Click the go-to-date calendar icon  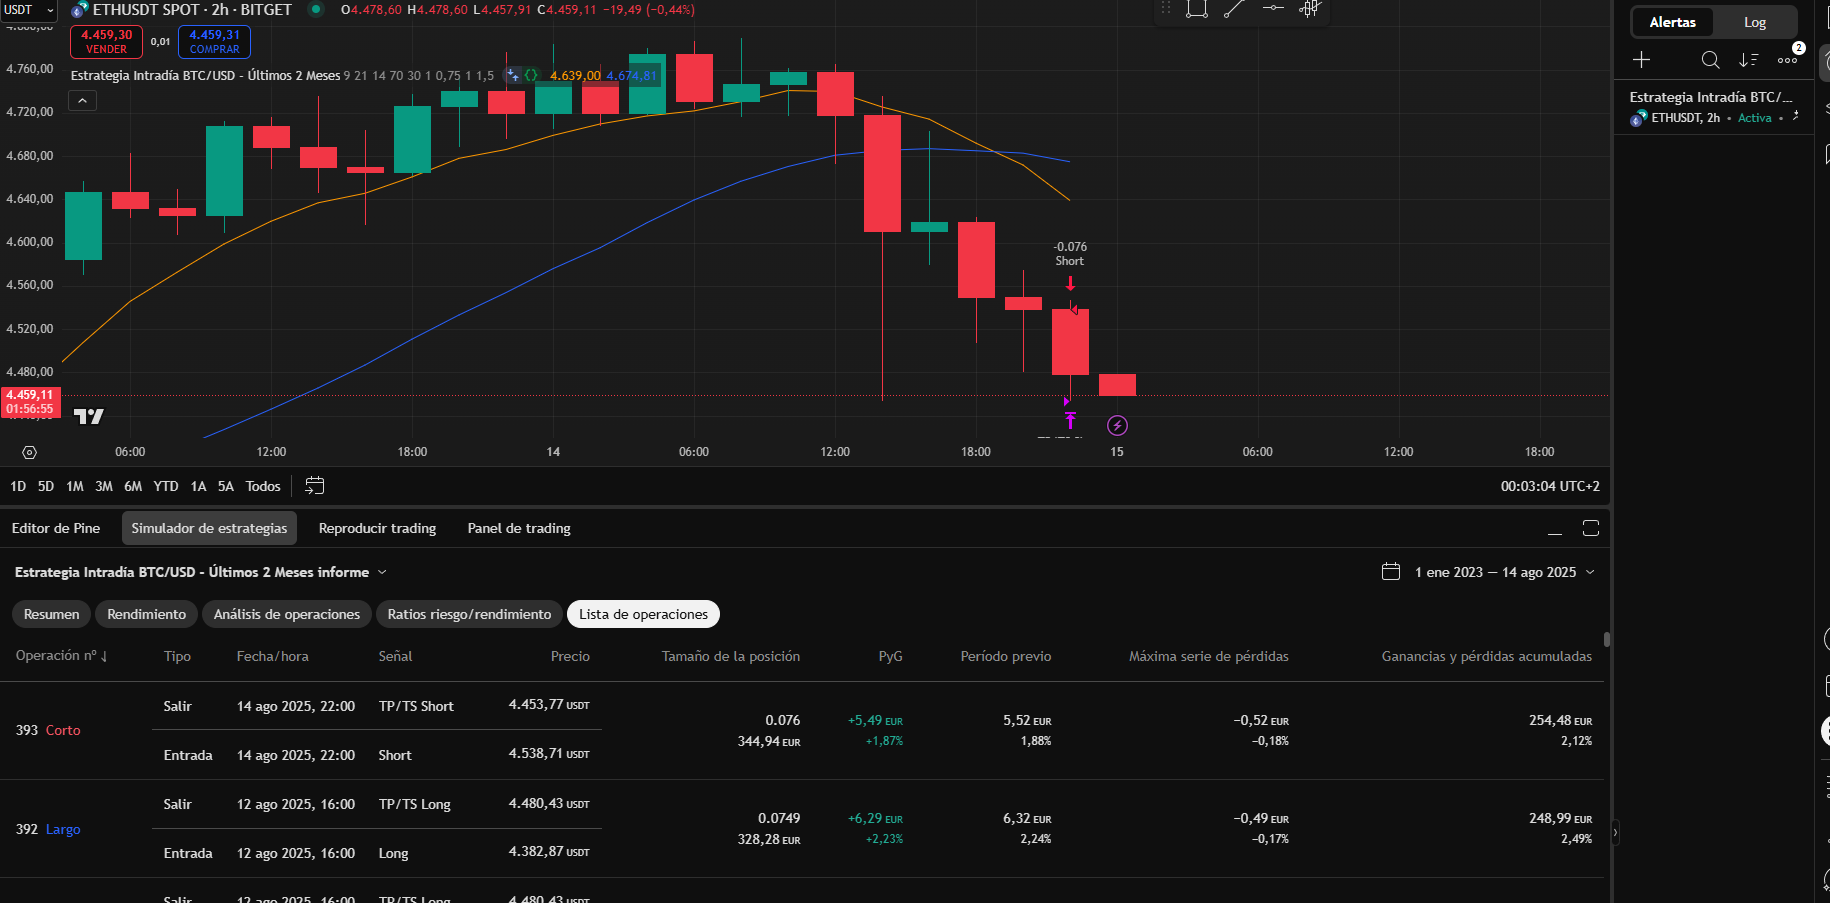pos(314,486)
